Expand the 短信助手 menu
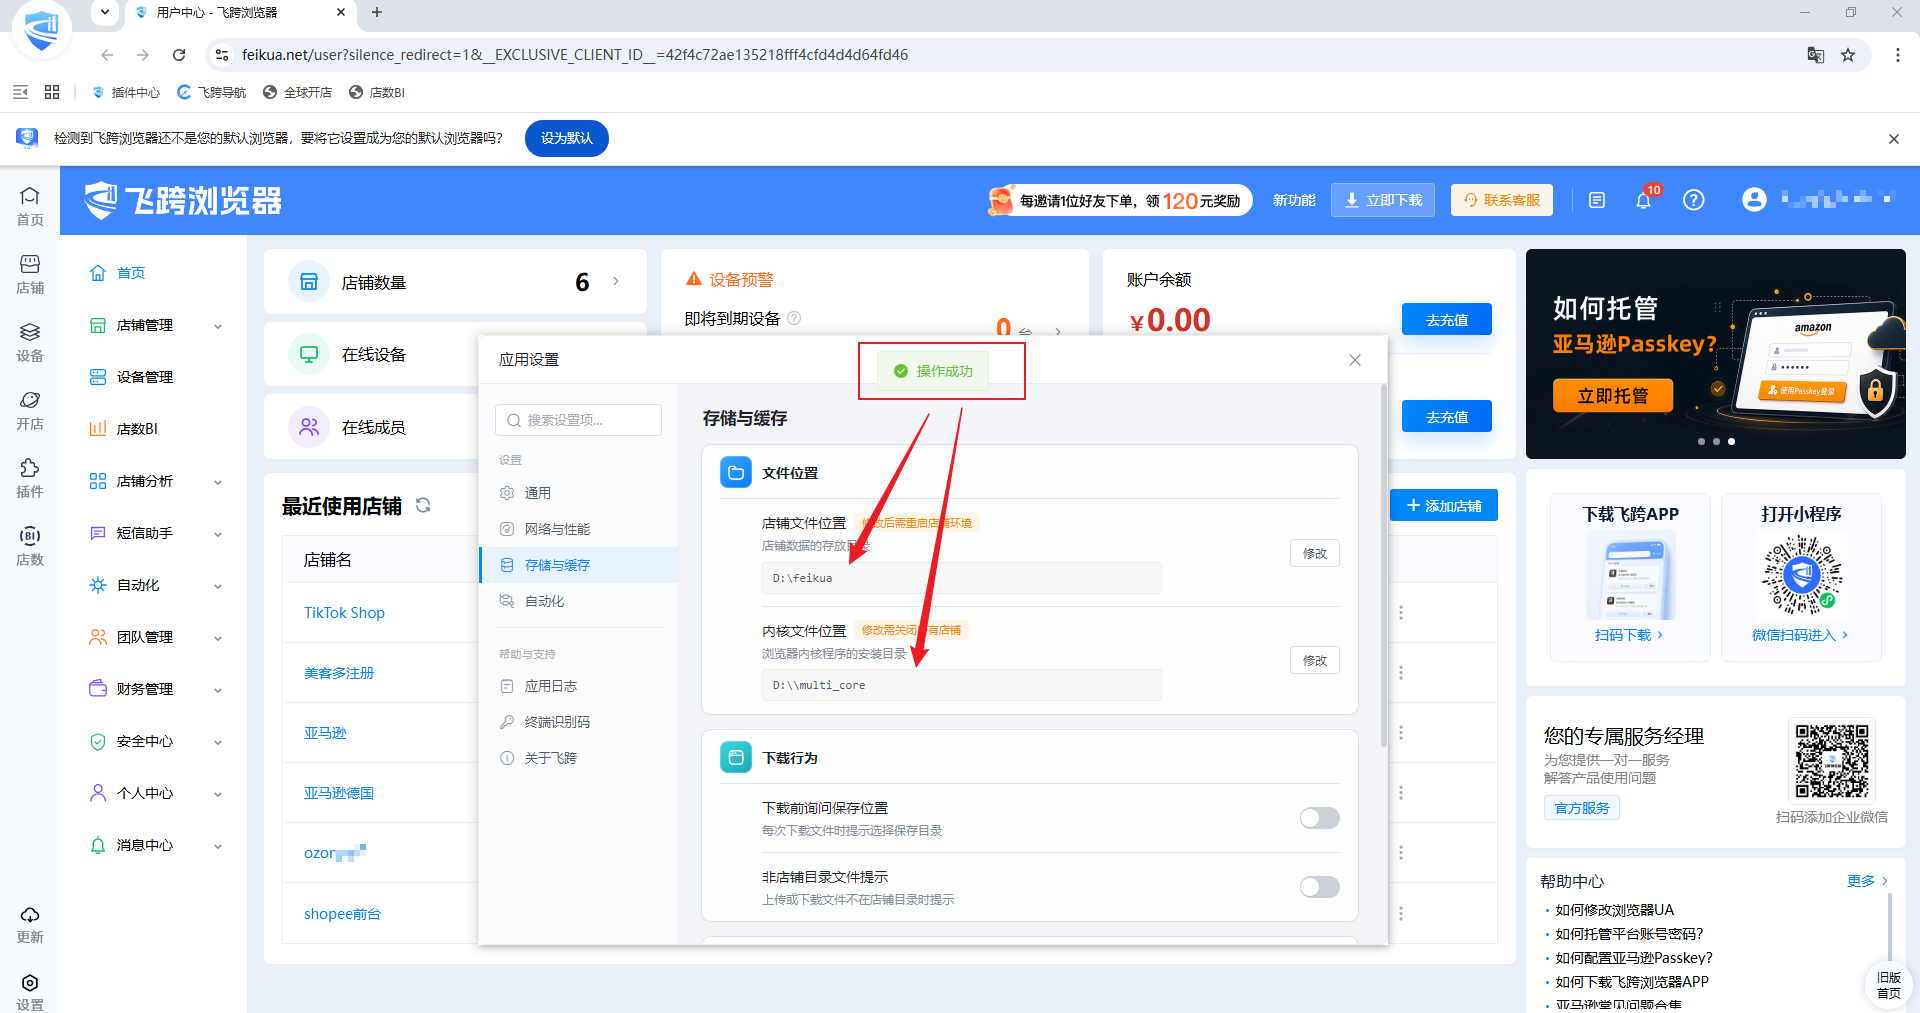 [155, 533]
